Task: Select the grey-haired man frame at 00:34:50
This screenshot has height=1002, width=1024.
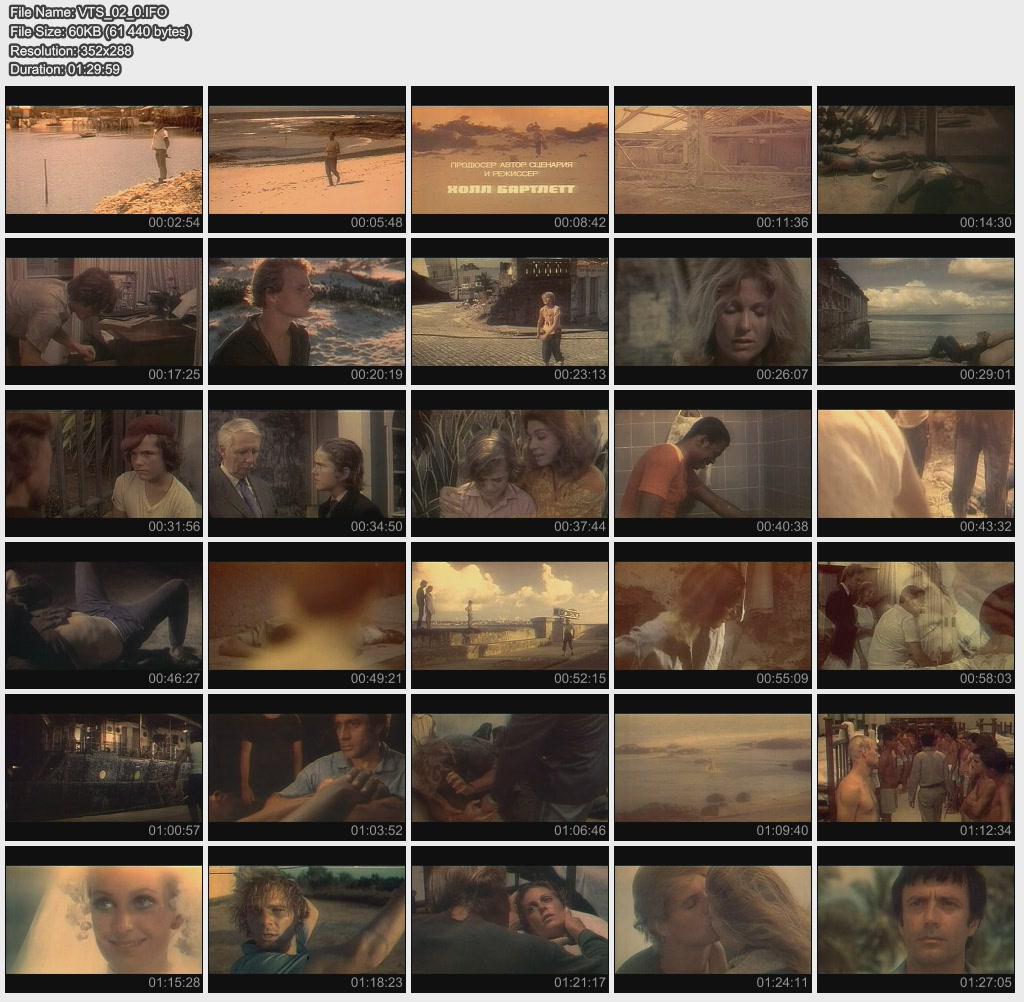Action: [x=307, y=464]
